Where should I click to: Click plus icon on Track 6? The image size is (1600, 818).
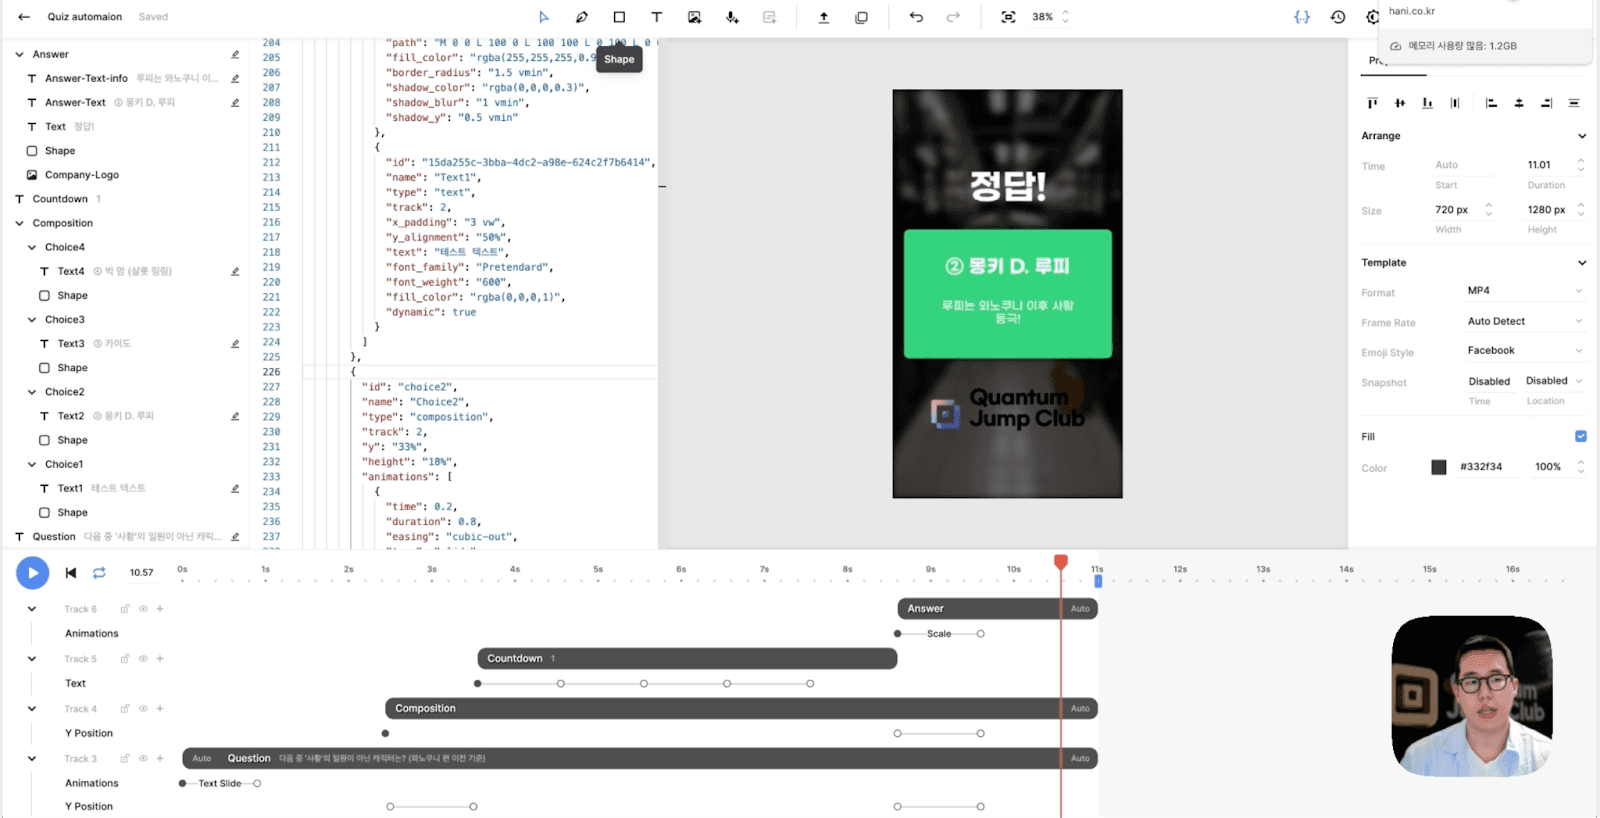coord(160,609)
